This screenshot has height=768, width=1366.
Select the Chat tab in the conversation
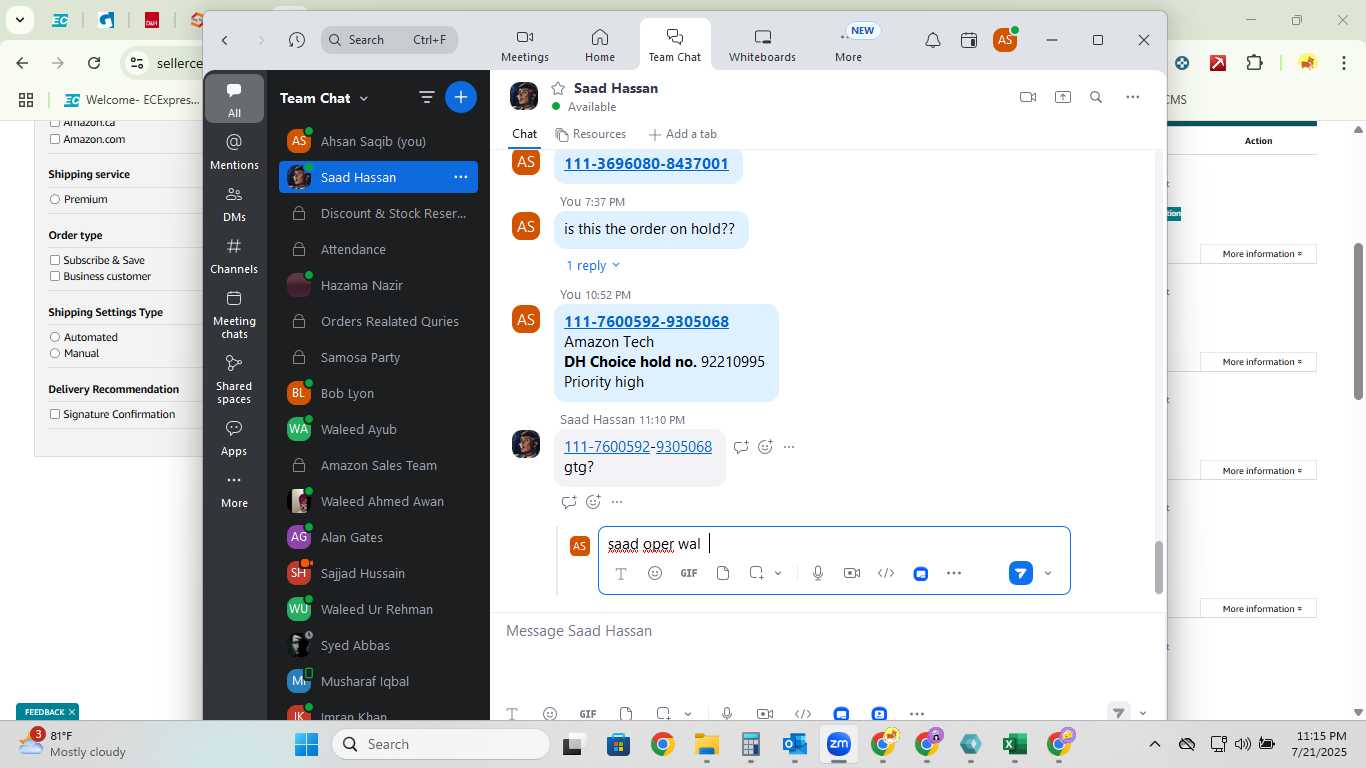(x=525, y=134)
